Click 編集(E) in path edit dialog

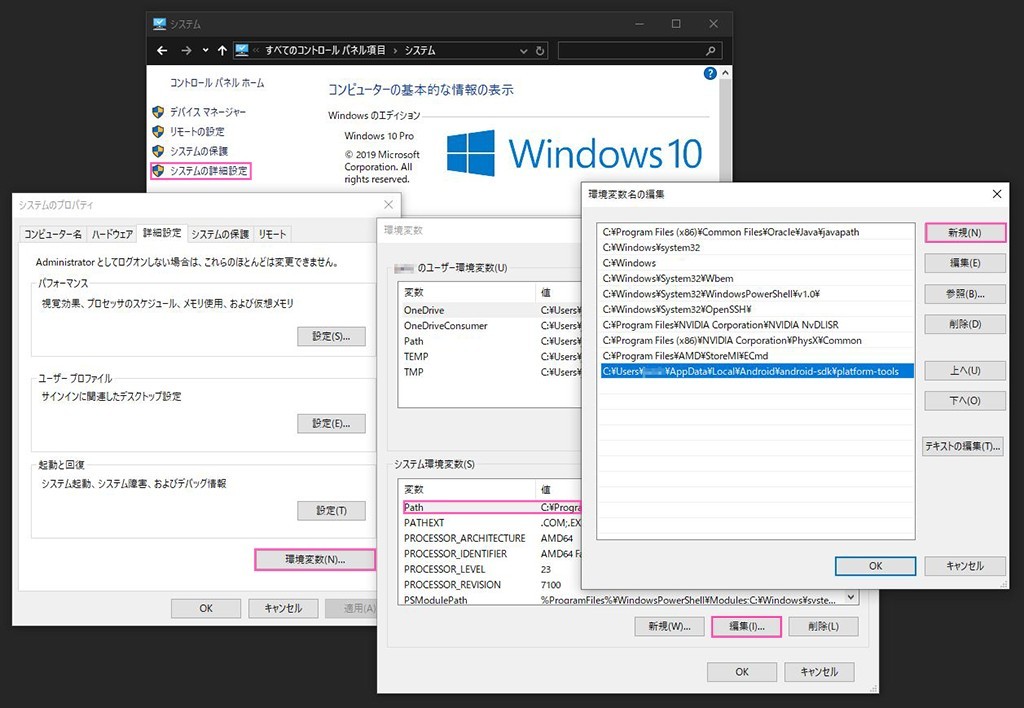(965, 263)
